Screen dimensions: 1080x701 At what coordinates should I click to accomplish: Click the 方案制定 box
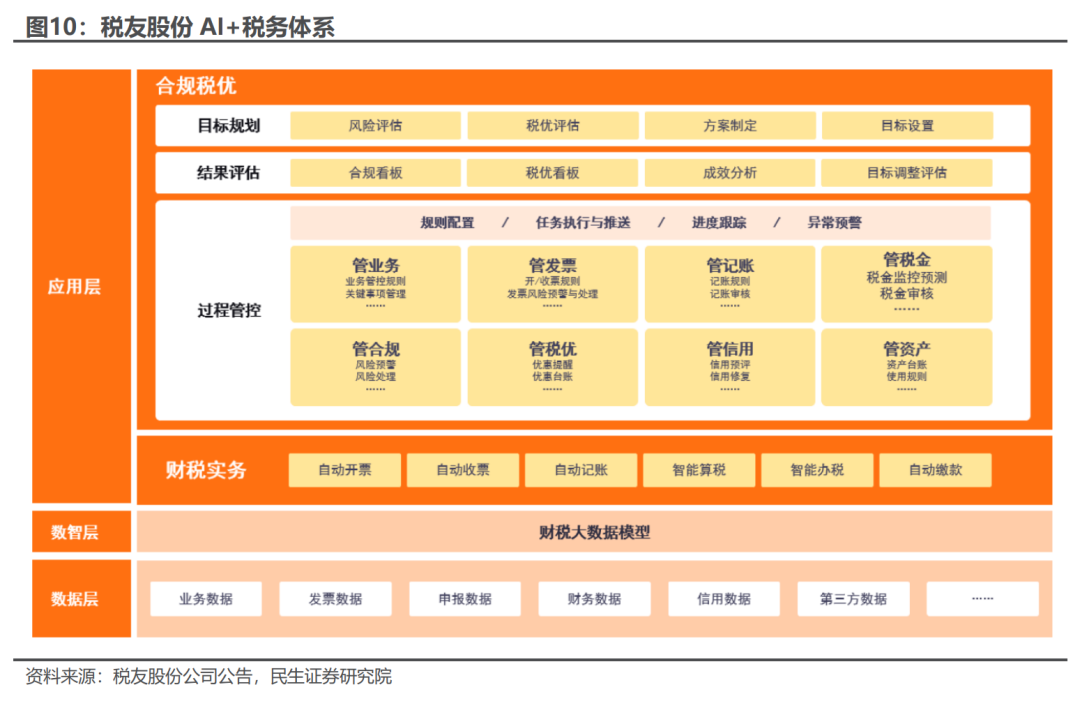[730, 125]
